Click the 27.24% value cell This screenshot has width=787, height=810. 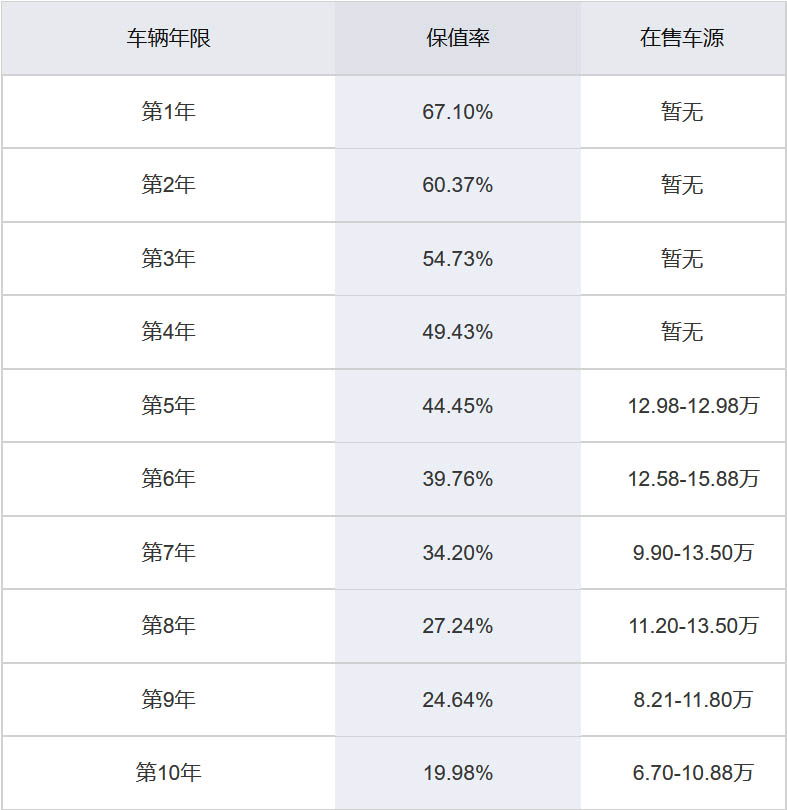[457, 626]
